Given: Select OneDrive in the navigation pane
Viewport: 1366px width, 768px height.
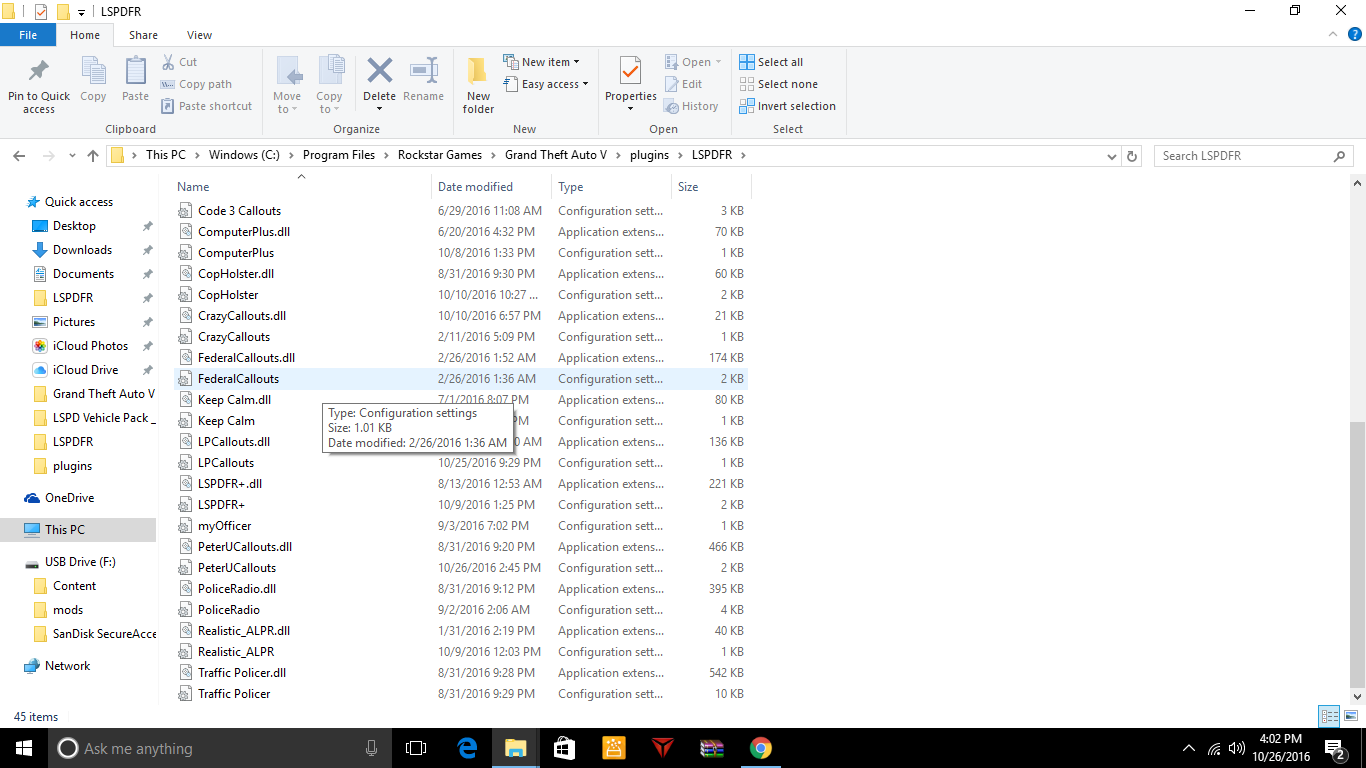Looking at the screenshot, I should [69, 498].
